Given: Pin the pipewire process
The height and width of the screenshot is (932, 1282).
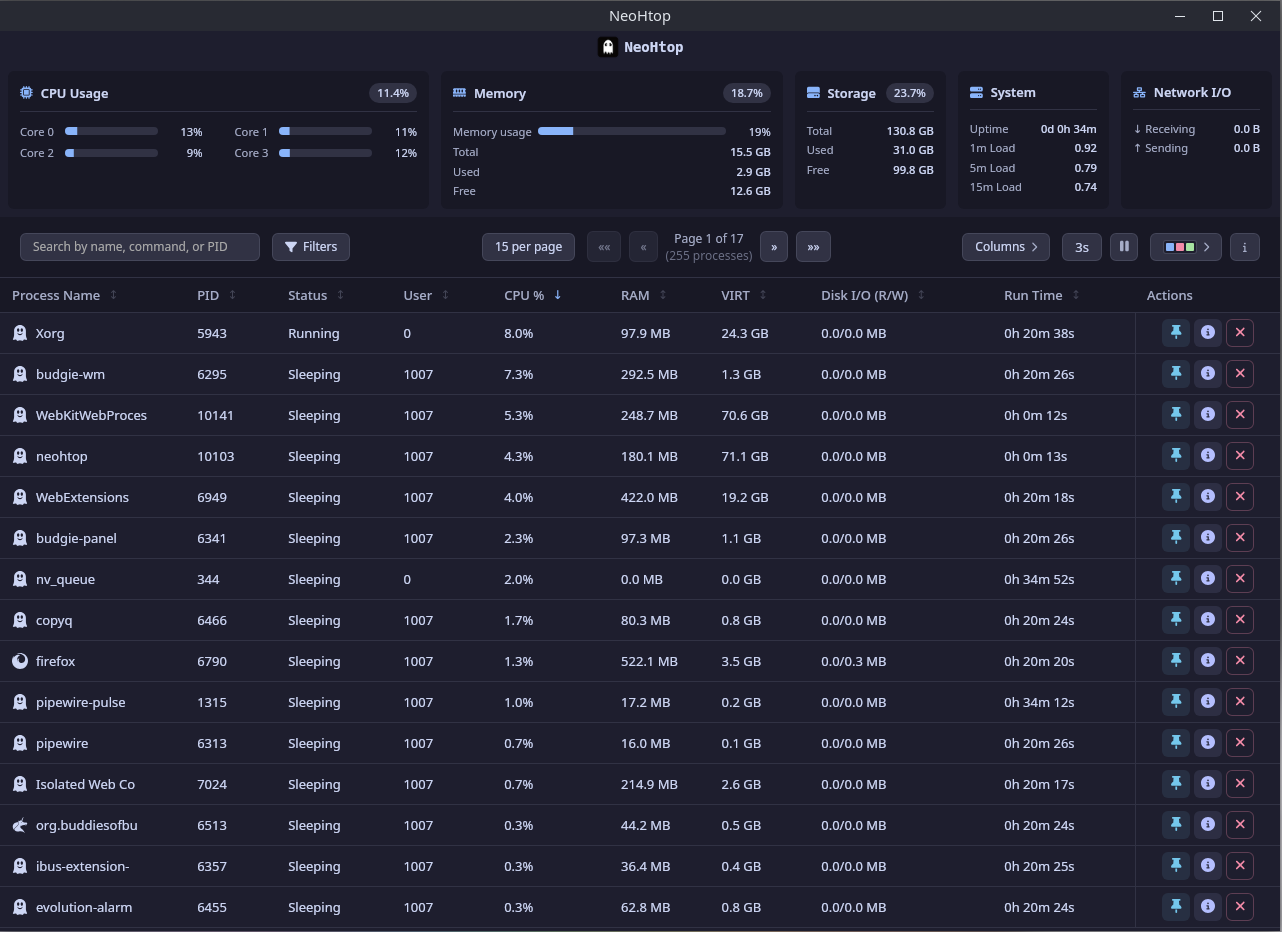Looking at the screenshot, I should click(1176, 743).
